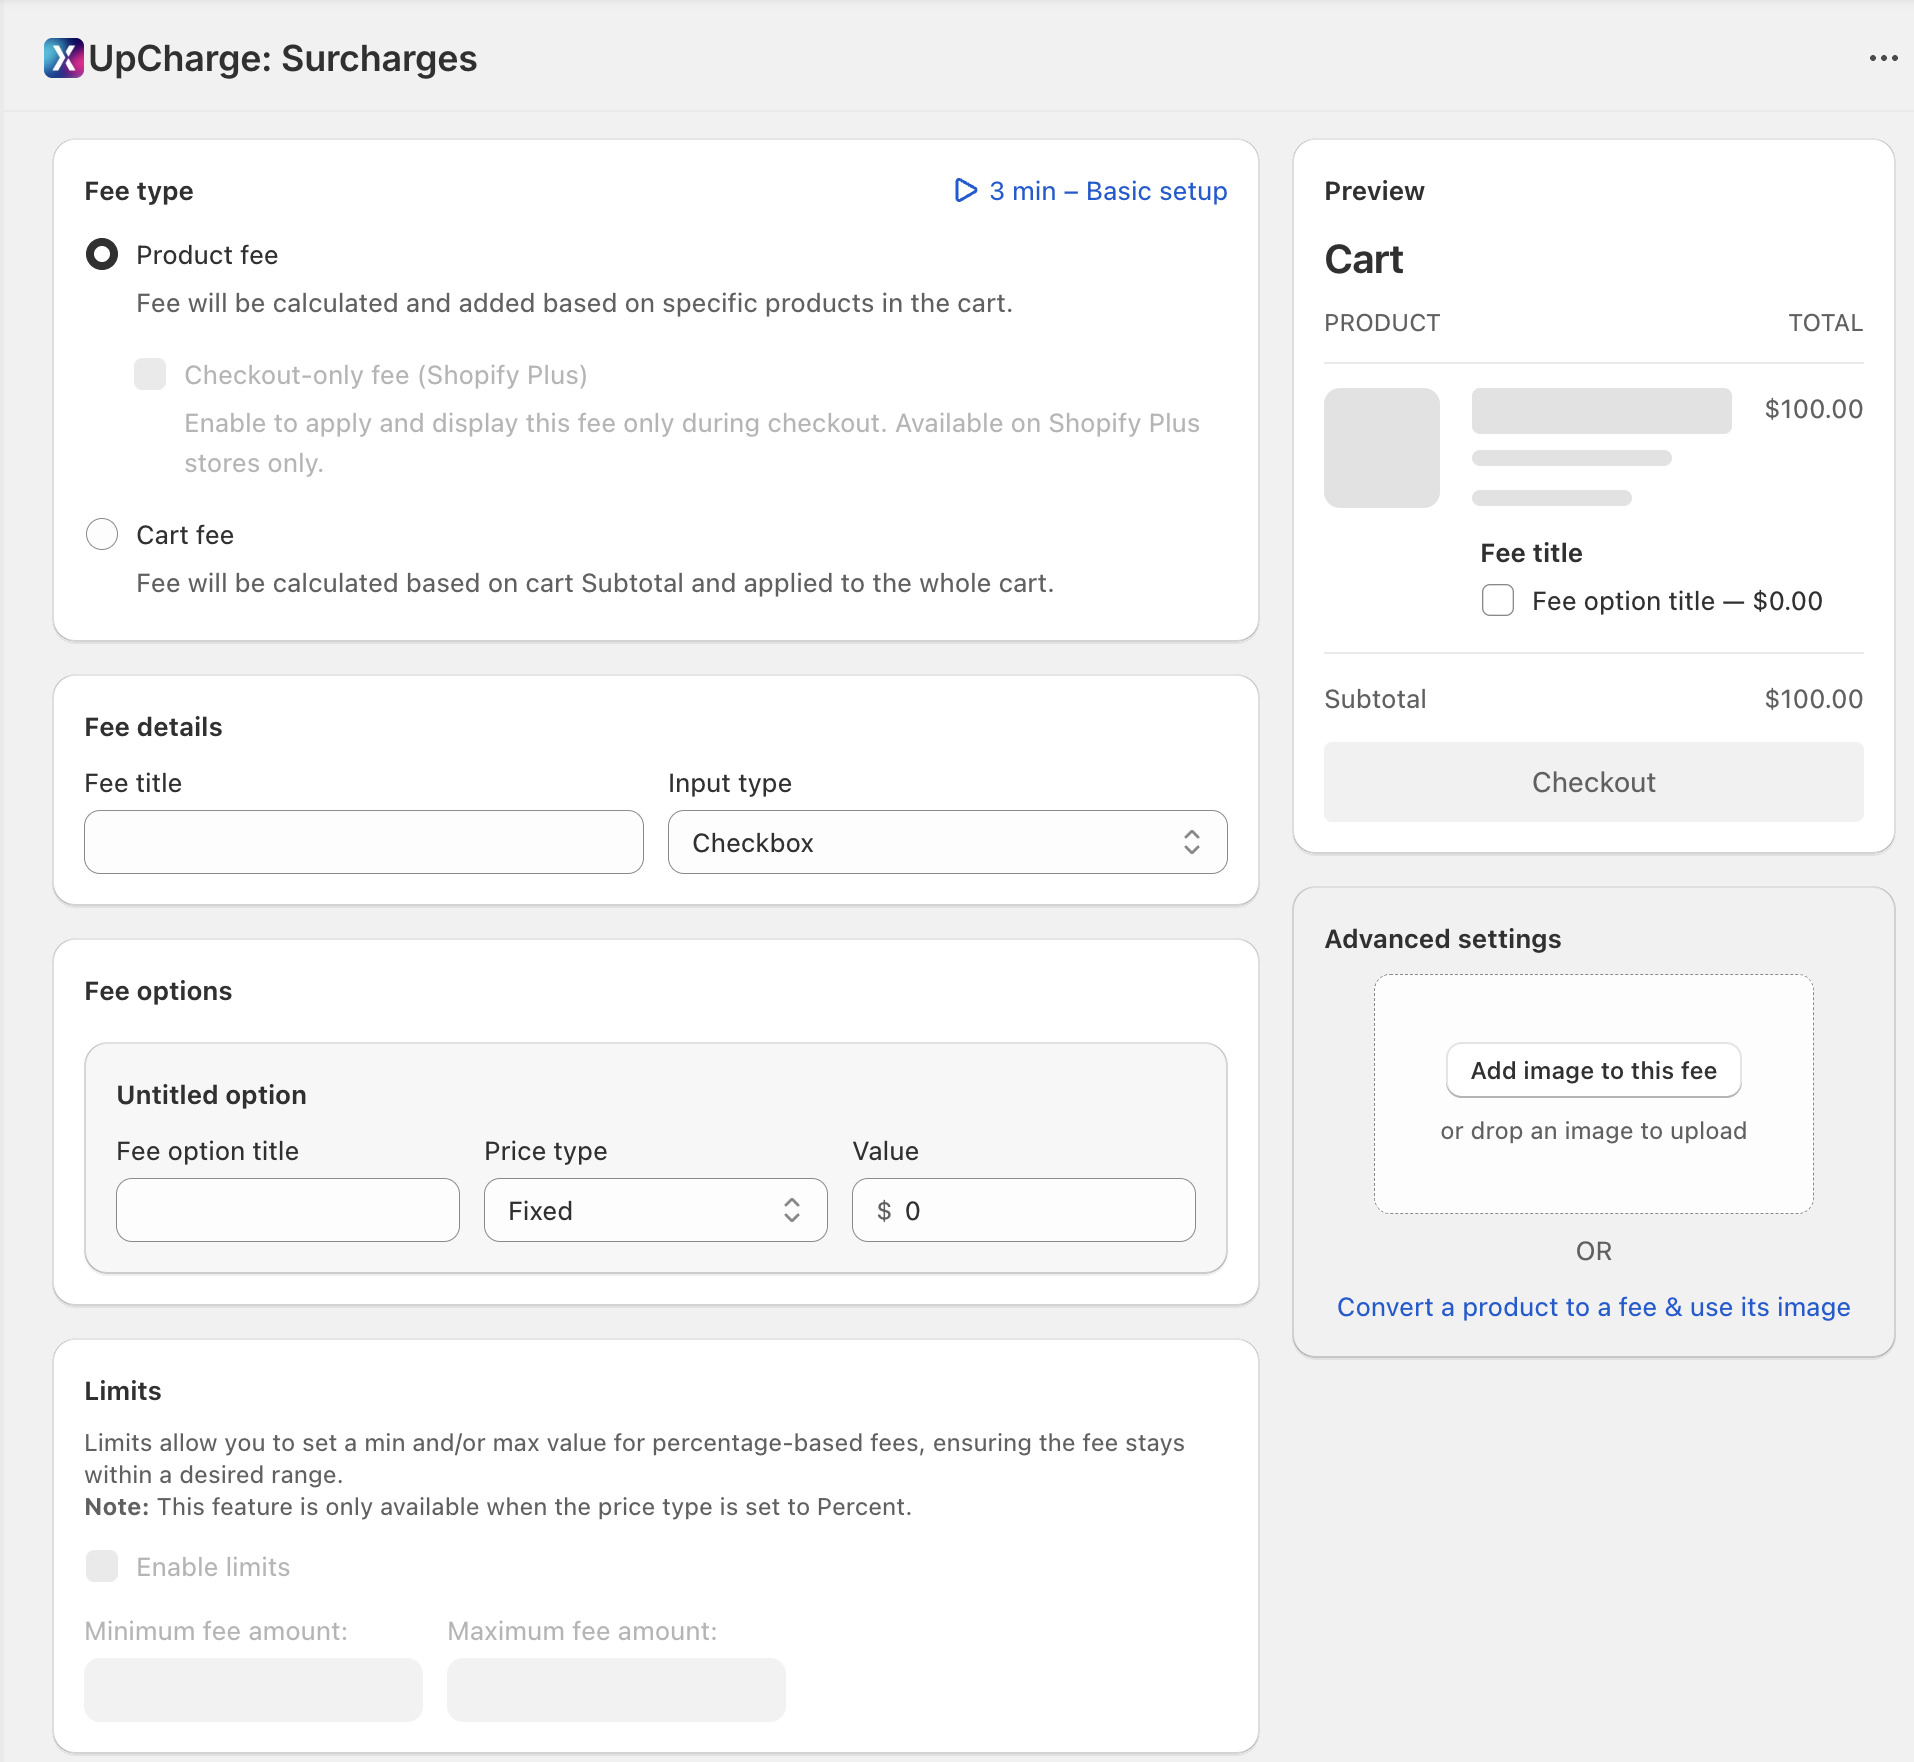Select the Product fee radio button

click(x=101, y=255)
